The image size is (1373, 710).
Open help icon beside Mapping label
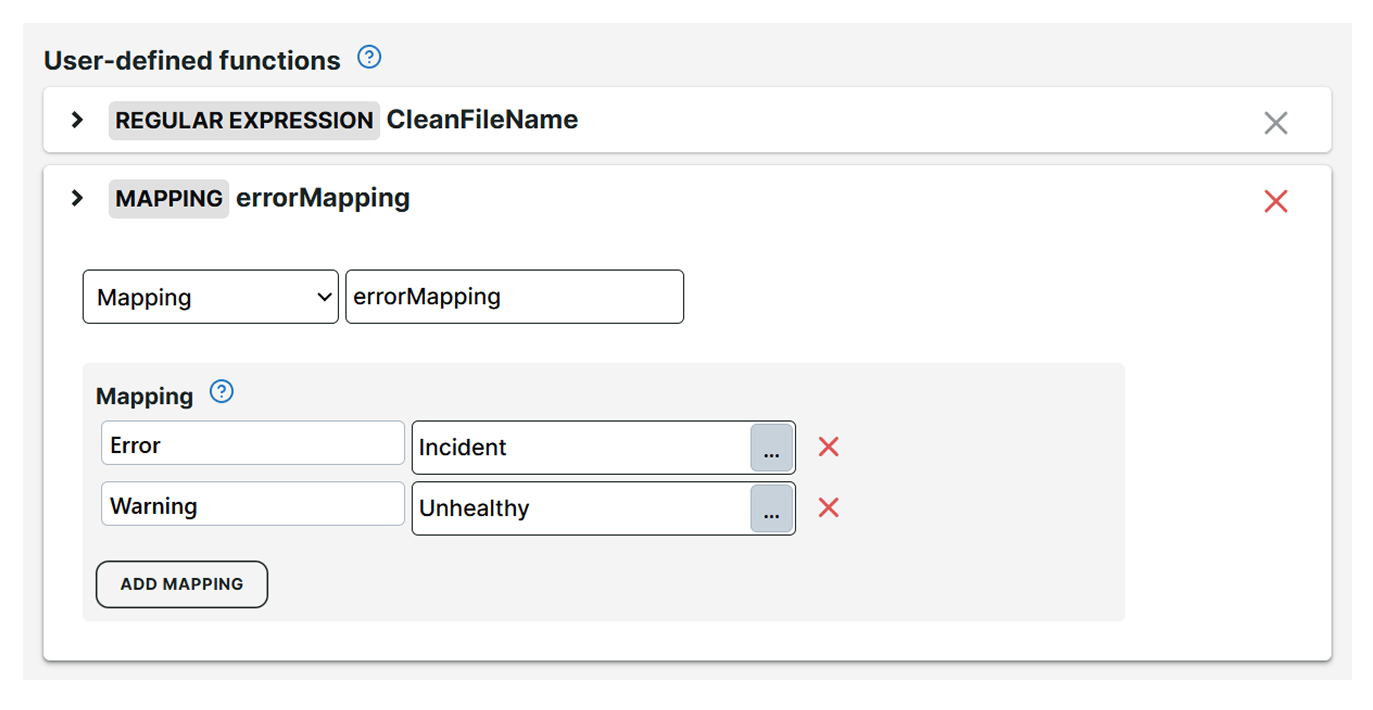pos(221,392)
